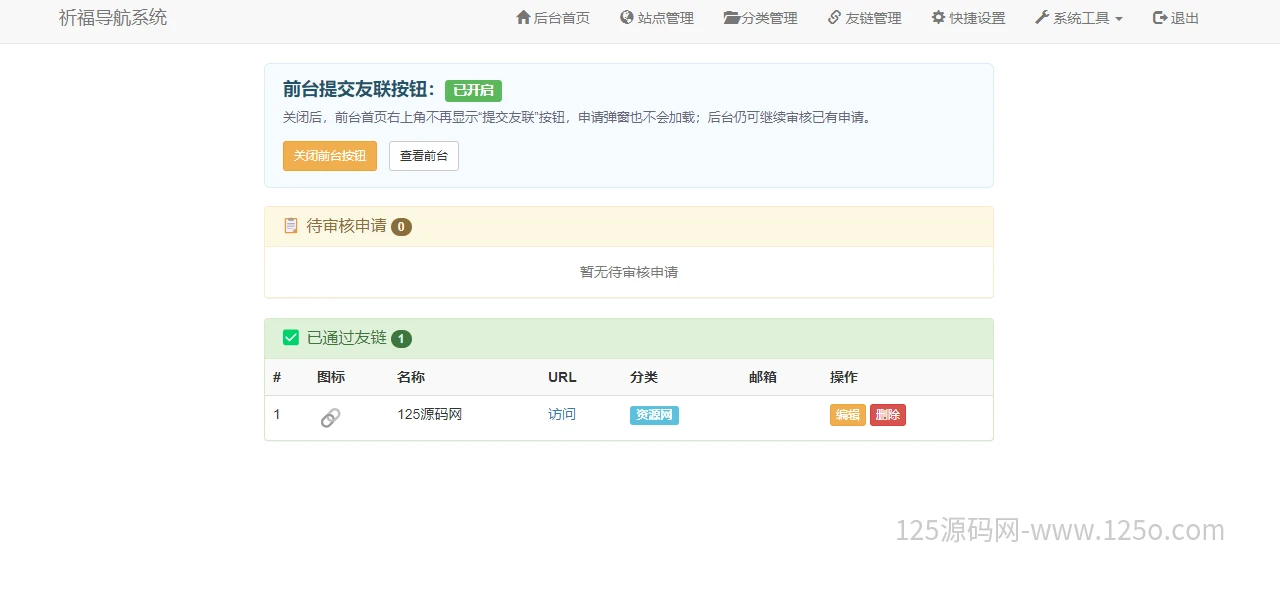Click the clipboard icon by 待审核申请

(291, 226)
